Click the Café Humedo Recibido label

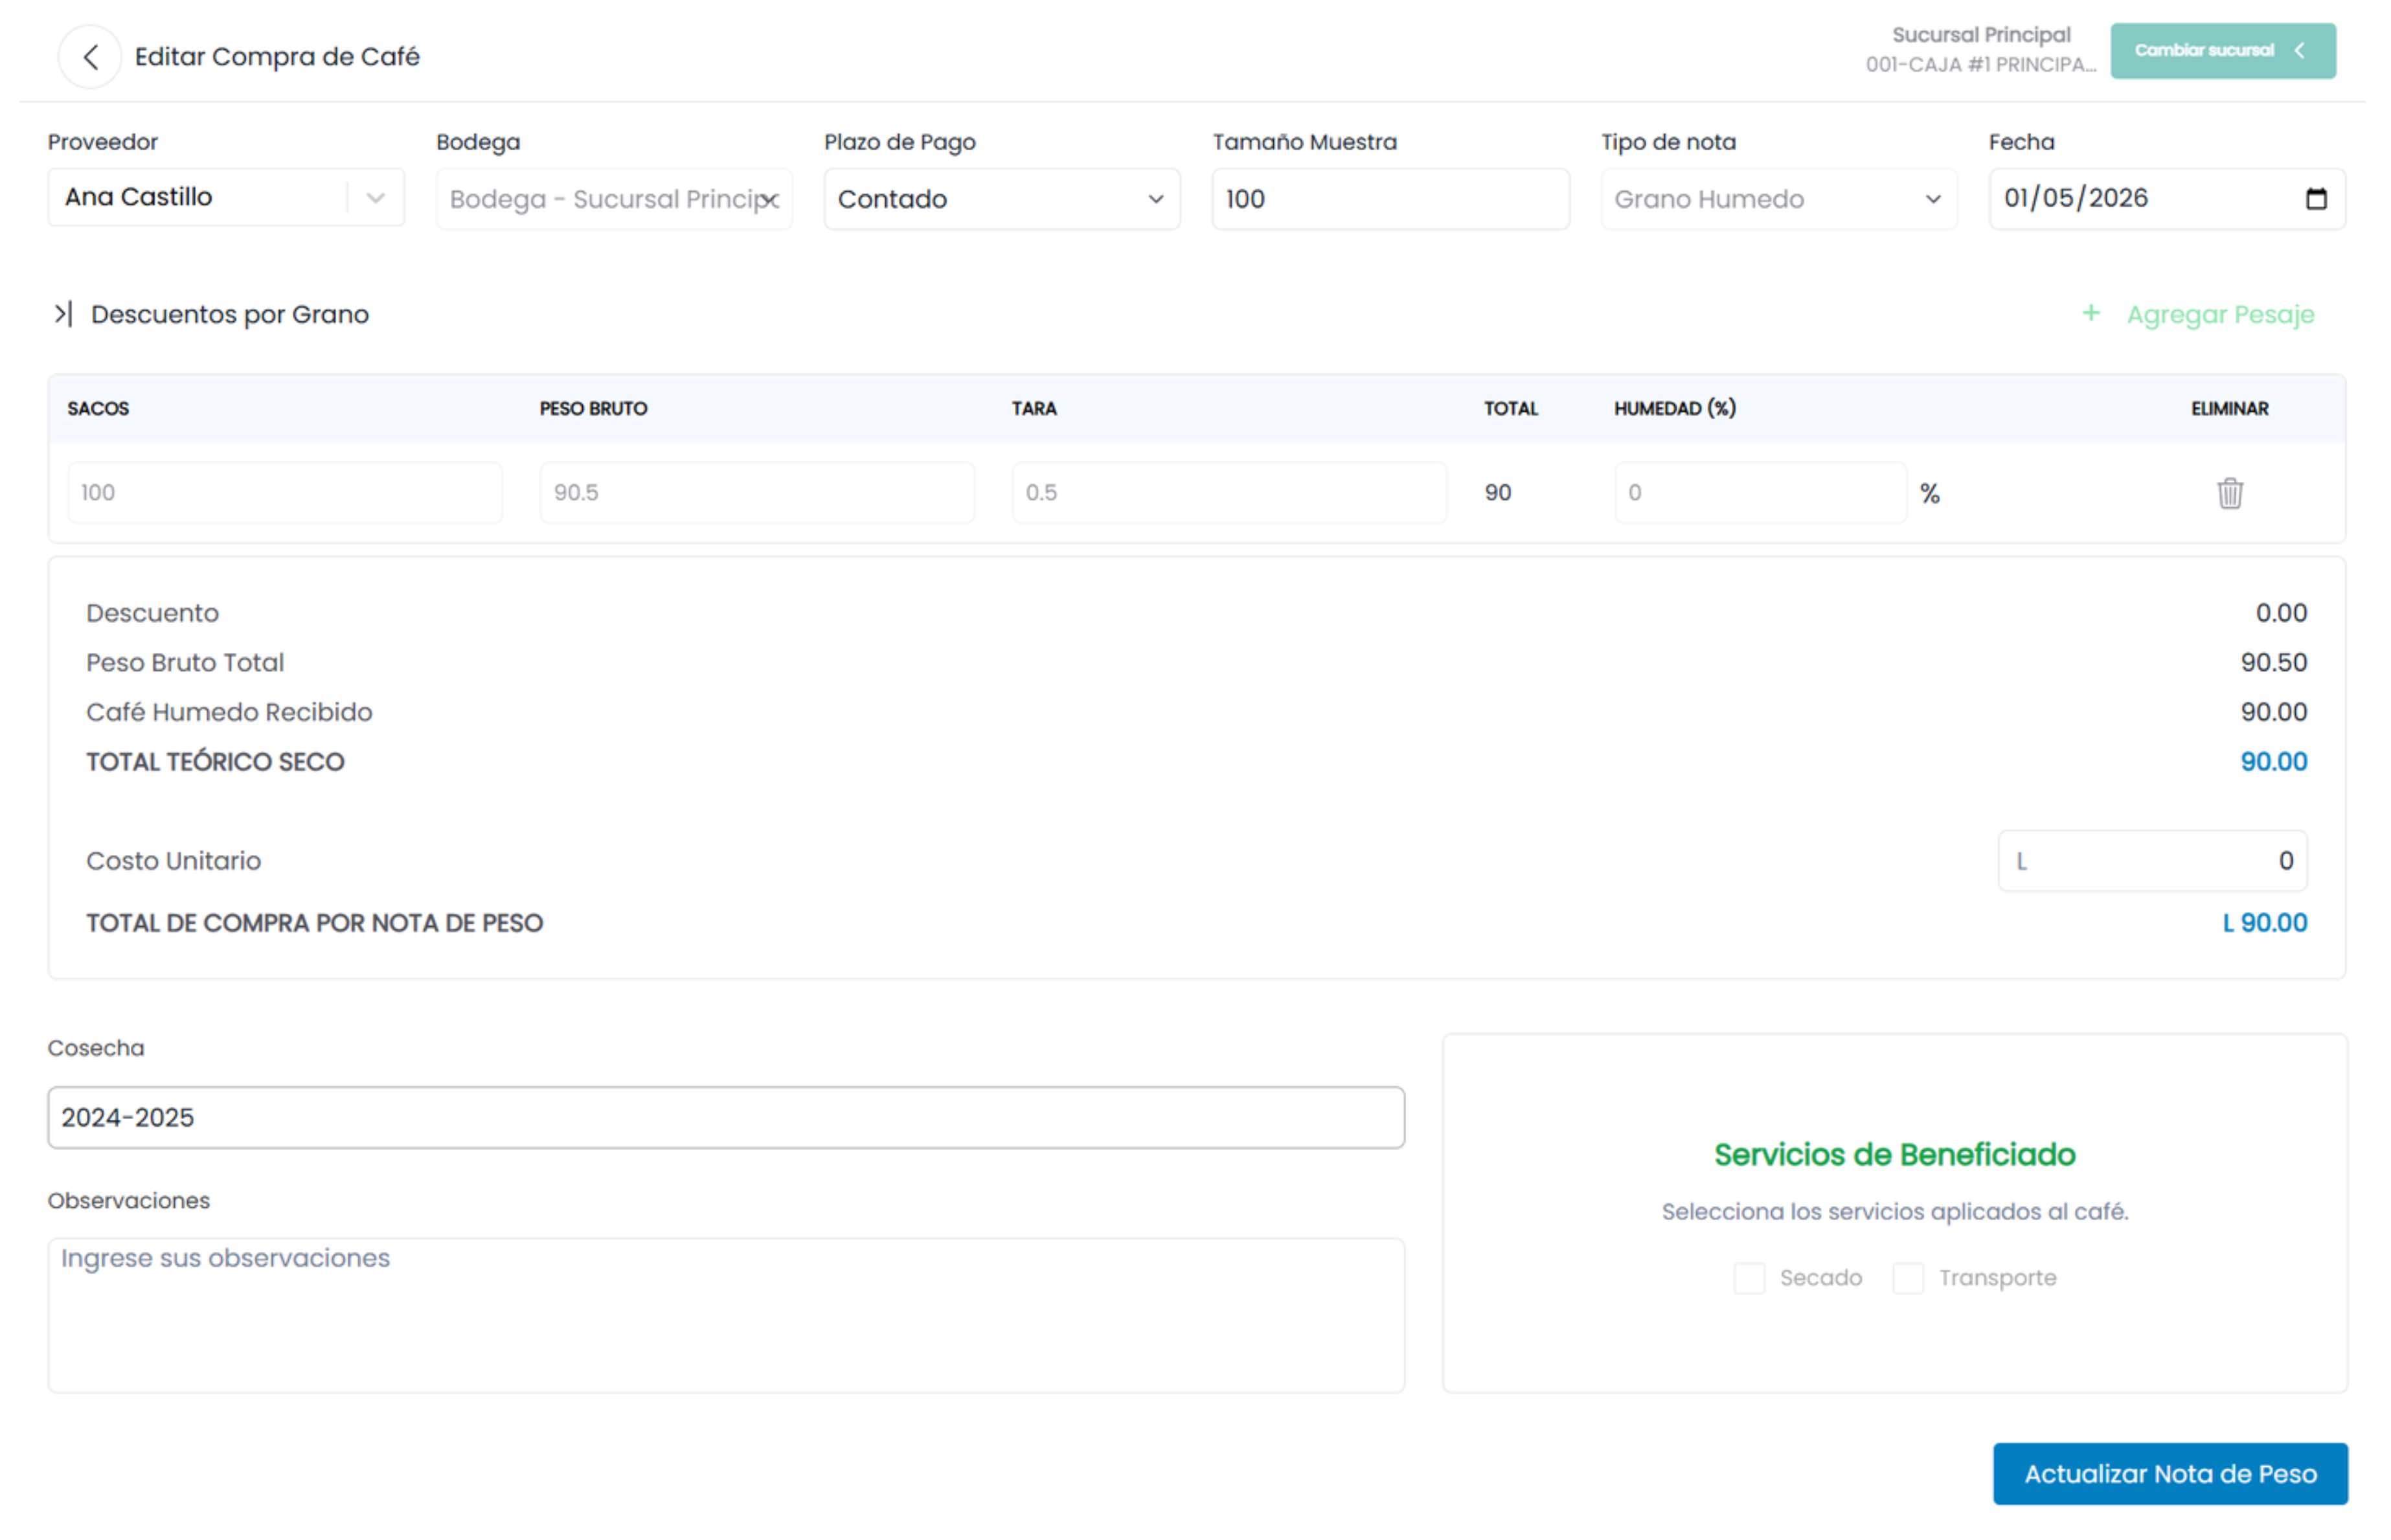point(229,712)
